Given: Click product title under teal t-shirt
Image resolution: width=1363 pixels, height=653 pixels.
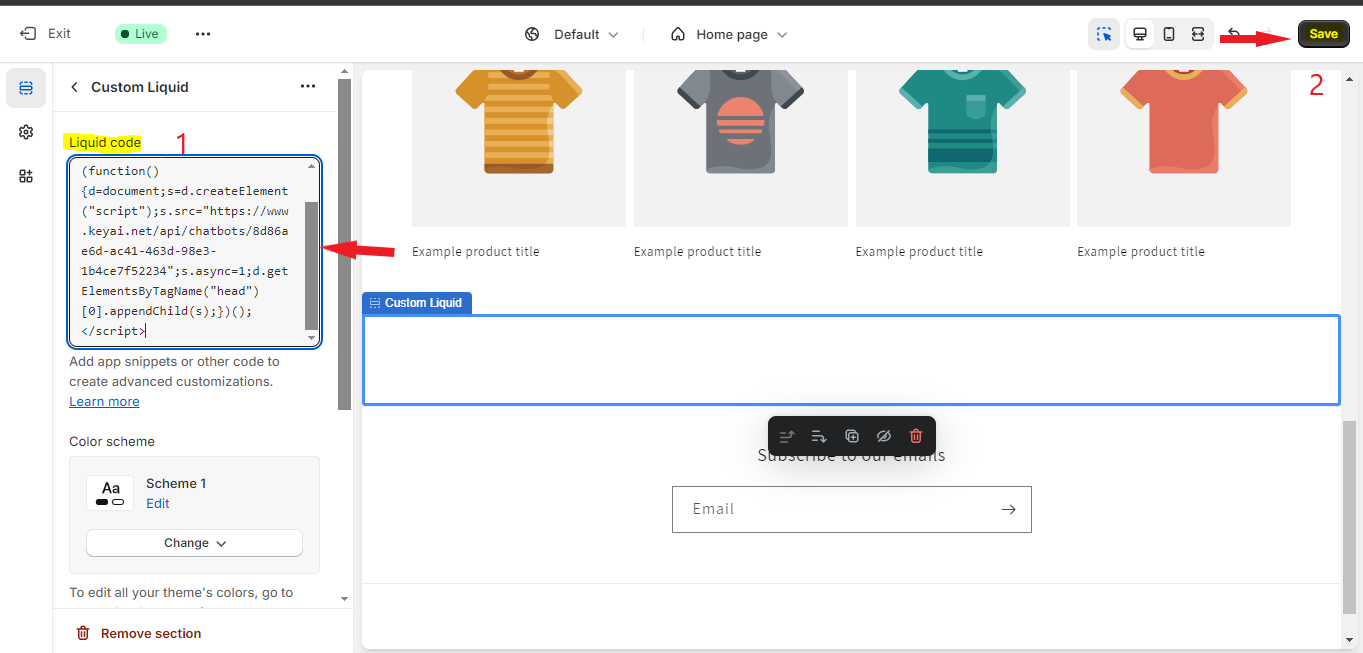Looking at the screenshot, I should (919, 252).
